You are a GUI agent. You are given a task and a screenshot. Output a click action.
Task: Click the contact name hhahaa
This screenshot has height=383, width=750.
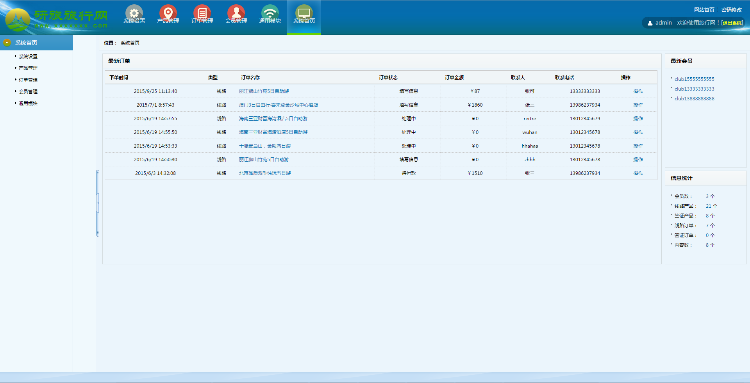530,146
